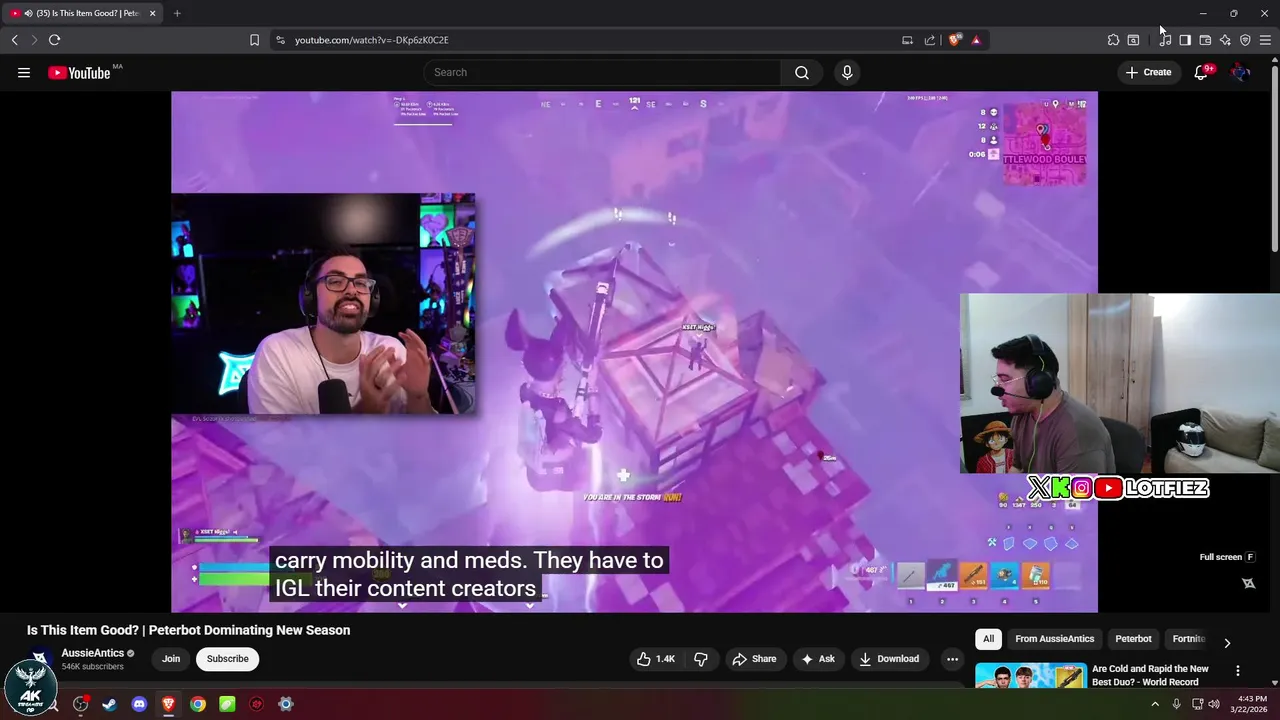The height and width of the screenshot is (720, 1280).
Task: Install app icon in address bar
Action: point(907,40)
